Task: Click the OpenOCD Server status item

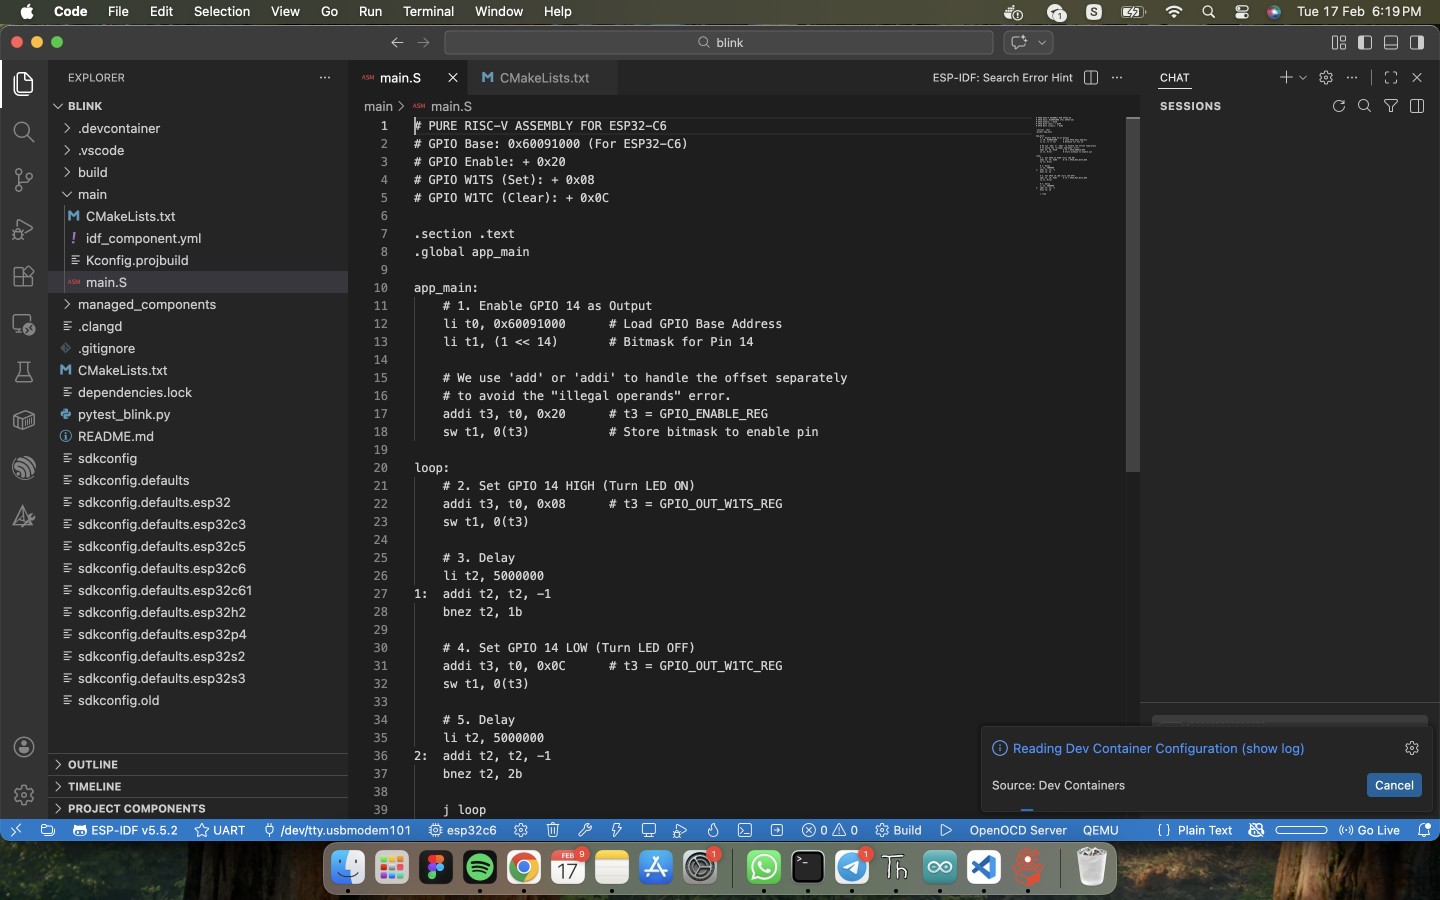Action: (x=1018, y=830)
